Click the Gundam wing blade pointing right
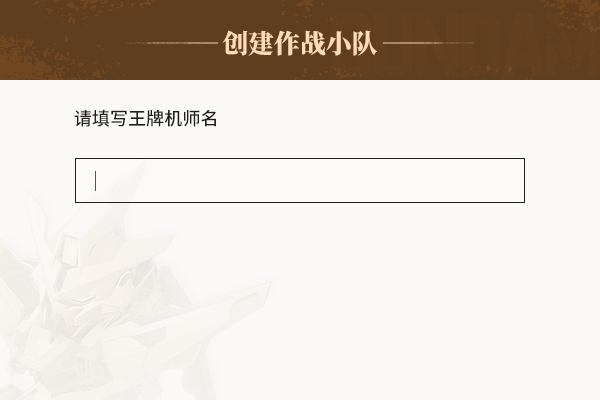Screen dimensions: 600x400 (x=214, y=310)
